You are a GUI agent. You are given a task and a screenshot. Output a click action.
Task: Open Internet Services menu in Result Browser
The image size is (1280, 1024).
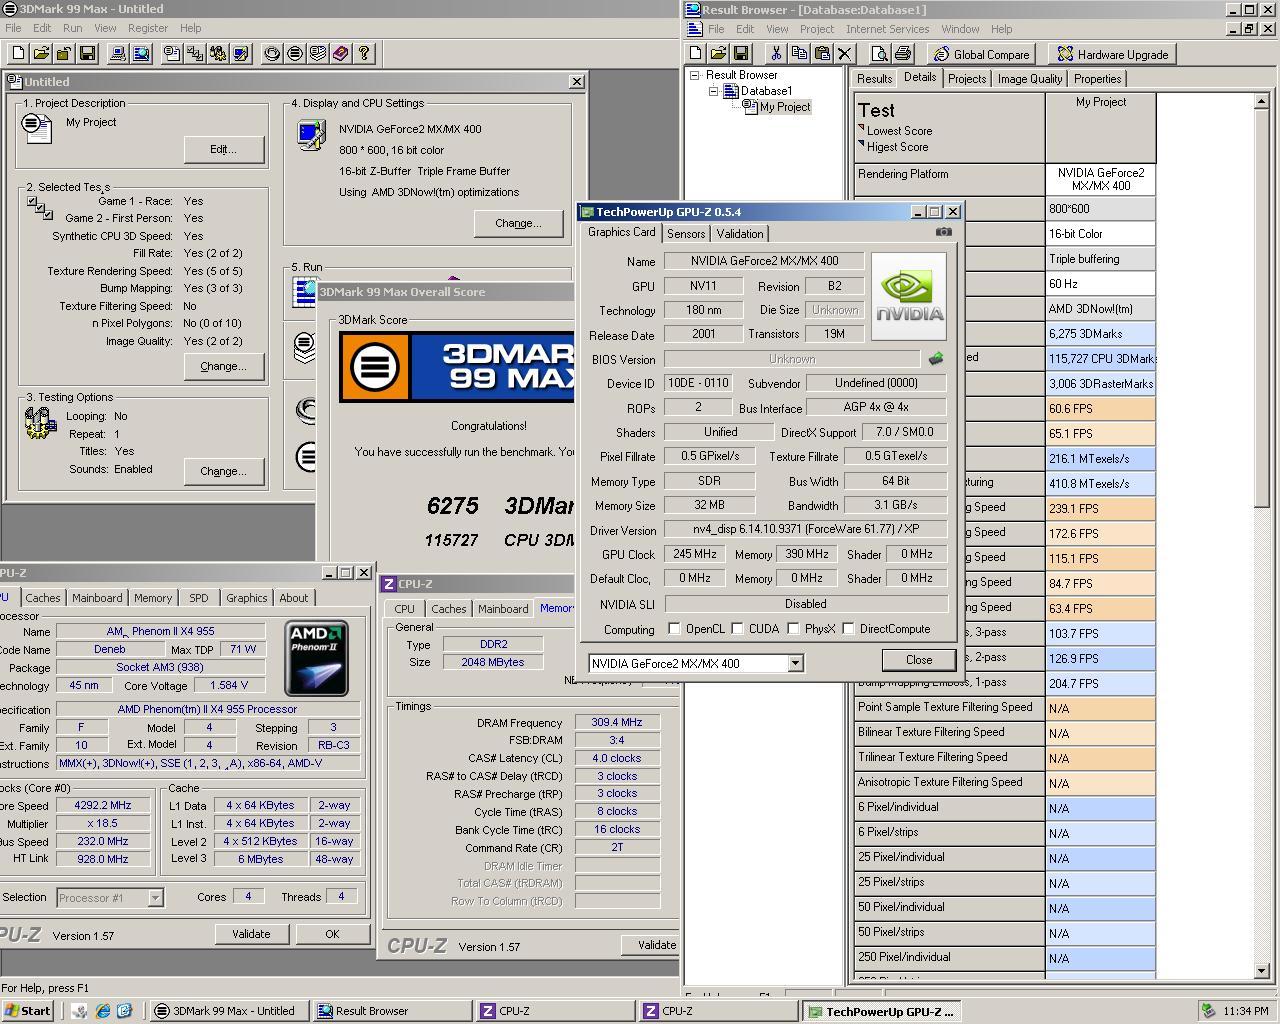pyautogui.click(x=887, y=29)
